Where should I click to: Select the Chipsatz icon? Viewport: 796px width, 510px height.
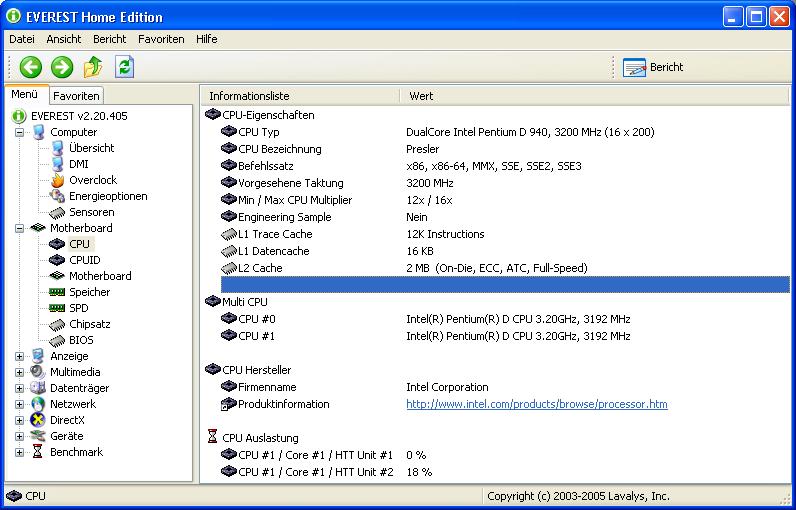(x=57, y=324)
